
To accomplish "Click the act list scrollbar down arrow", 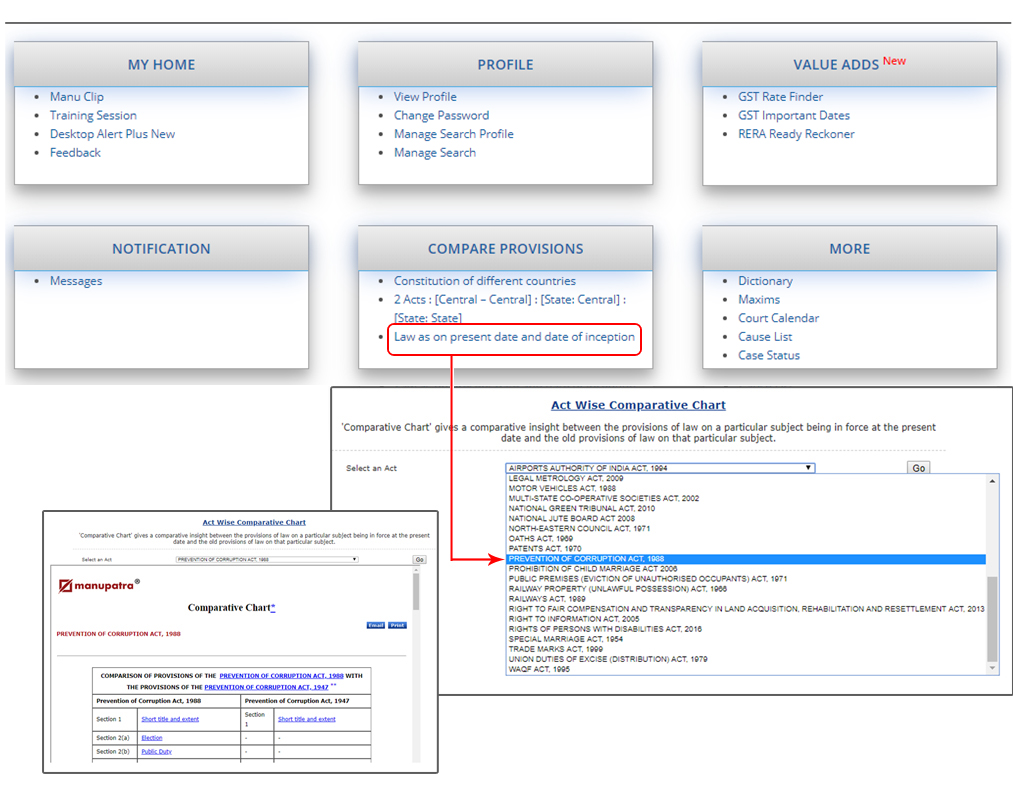I will 993,668.
